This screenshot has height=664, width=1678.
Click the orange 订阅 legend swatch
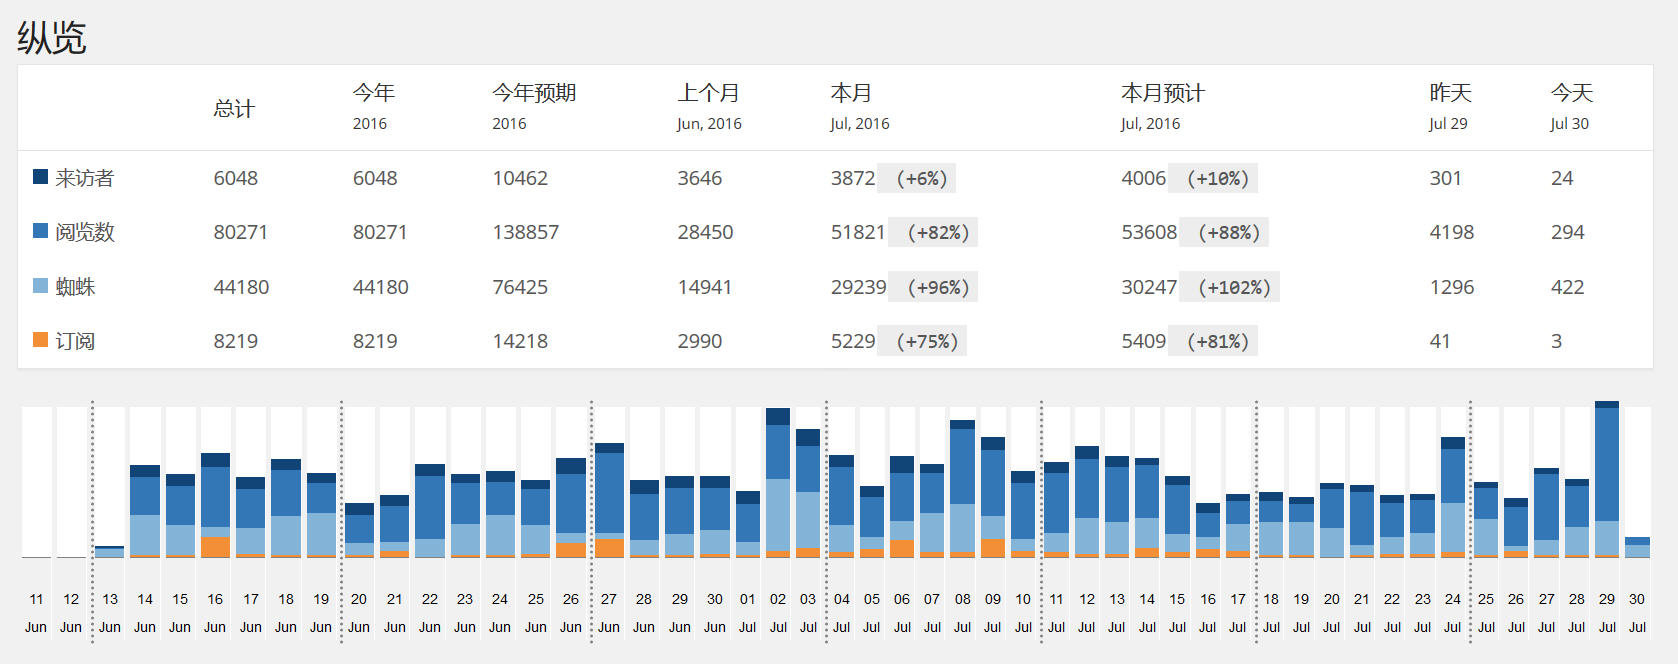(x=40, y=340)
